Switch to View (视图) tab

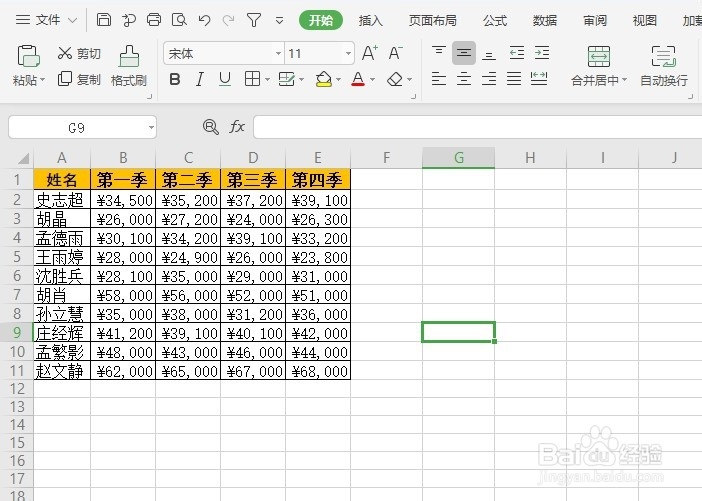pos(645,20)
